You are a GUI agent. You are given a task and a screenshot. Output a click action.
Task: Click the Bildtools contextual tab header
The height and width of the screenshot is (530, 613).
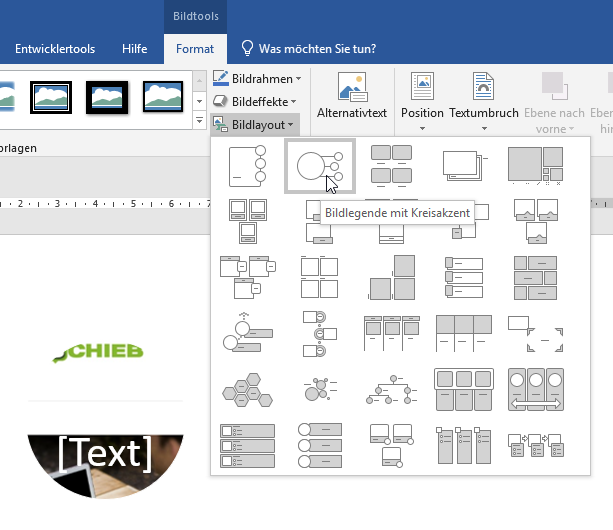click(x=196, y=16)
